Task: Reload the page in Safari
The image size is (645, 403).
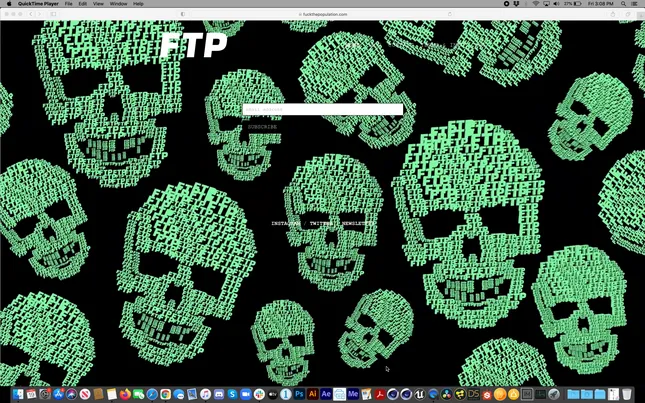Action: [449, 14]
